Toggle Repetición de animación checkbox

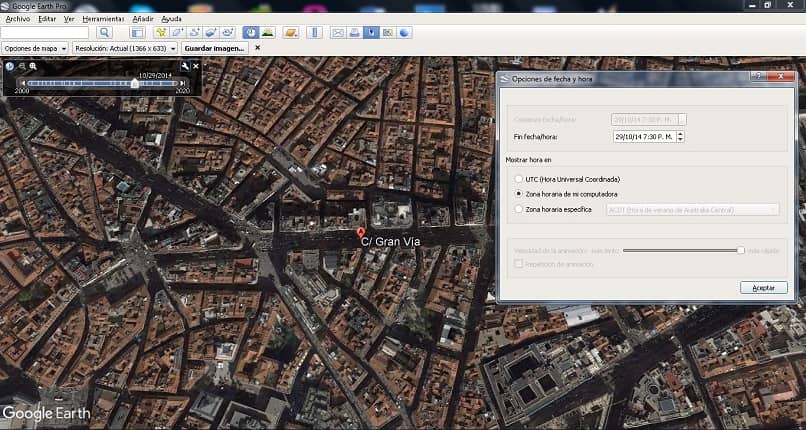pyautogui.click(x=519, y=264)
